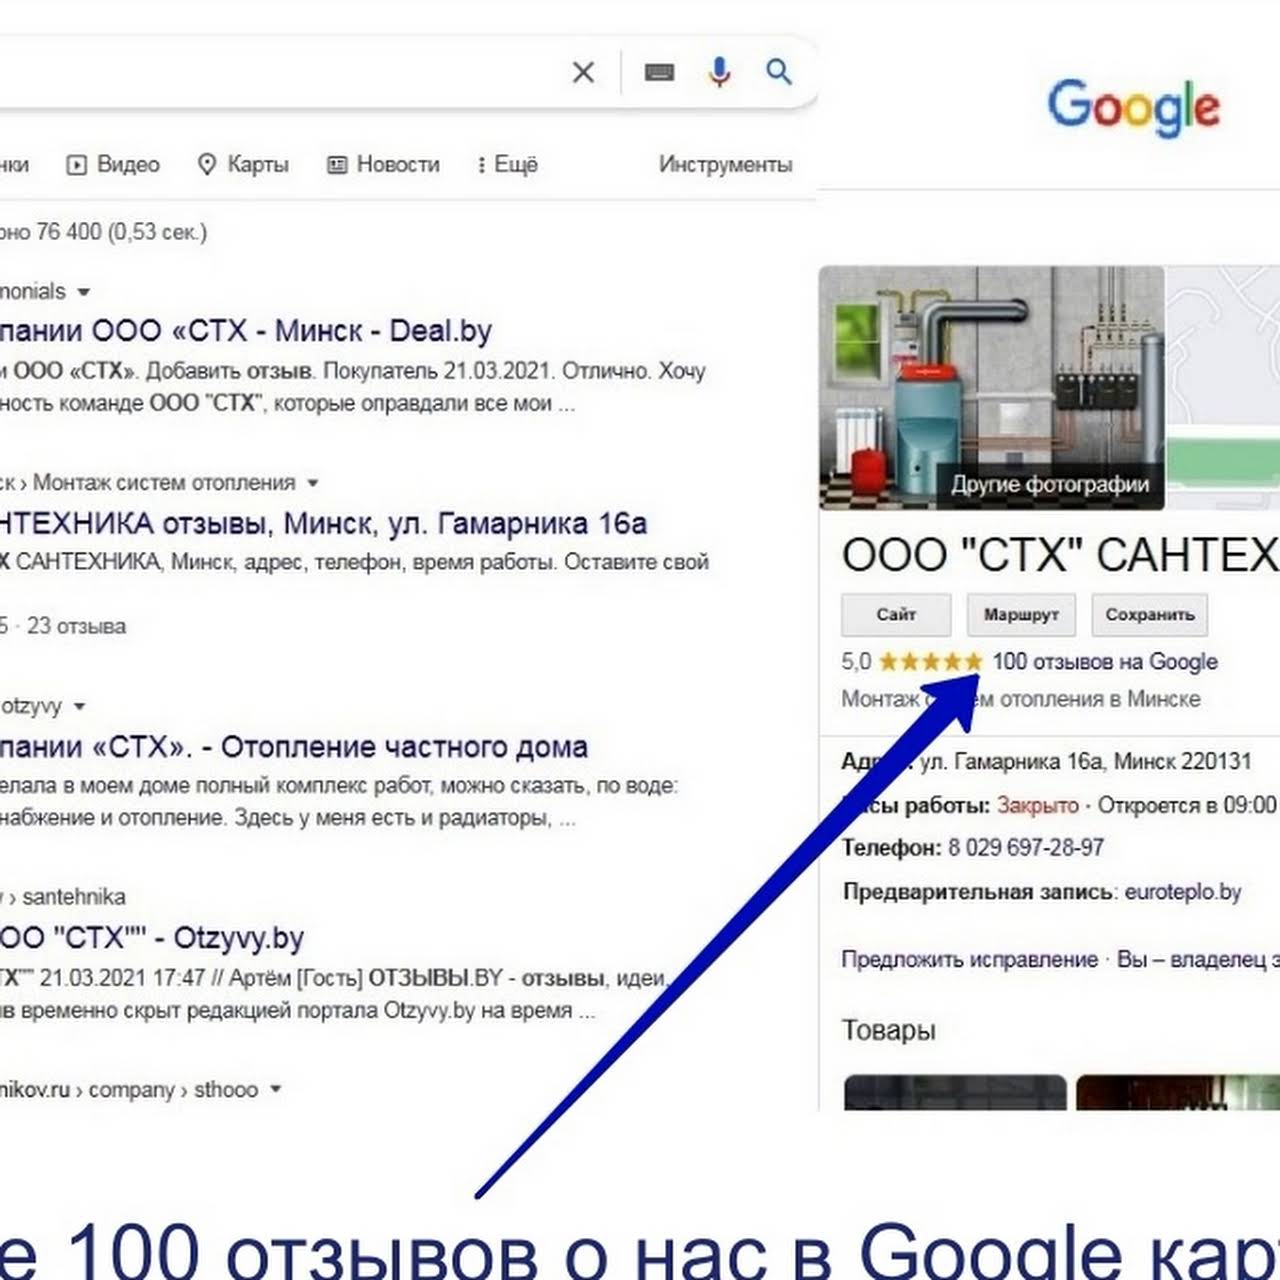Image resolution: width=1280 pixels, height=1280 pixels.
Task: Click the santehnika breadcrumb text
Action: tap(74, 897)
